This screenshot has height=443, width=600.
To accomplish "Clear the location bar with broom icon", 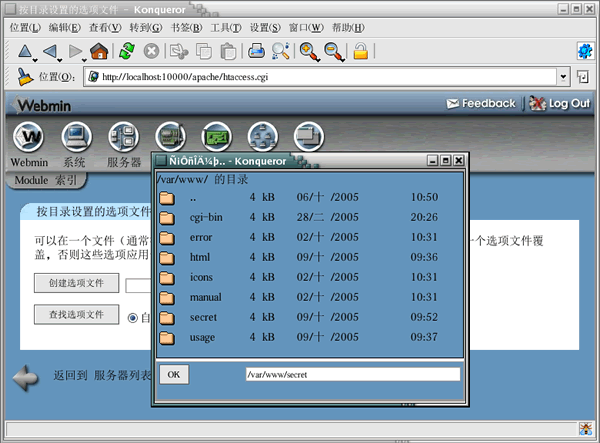I will click(x=25, y=77).
